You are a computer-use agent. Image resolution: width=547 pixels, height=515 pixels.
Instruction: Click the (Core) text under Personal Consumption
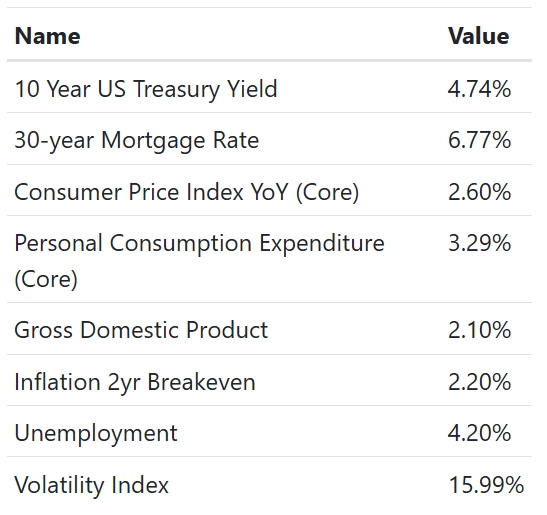pos(46,279)
